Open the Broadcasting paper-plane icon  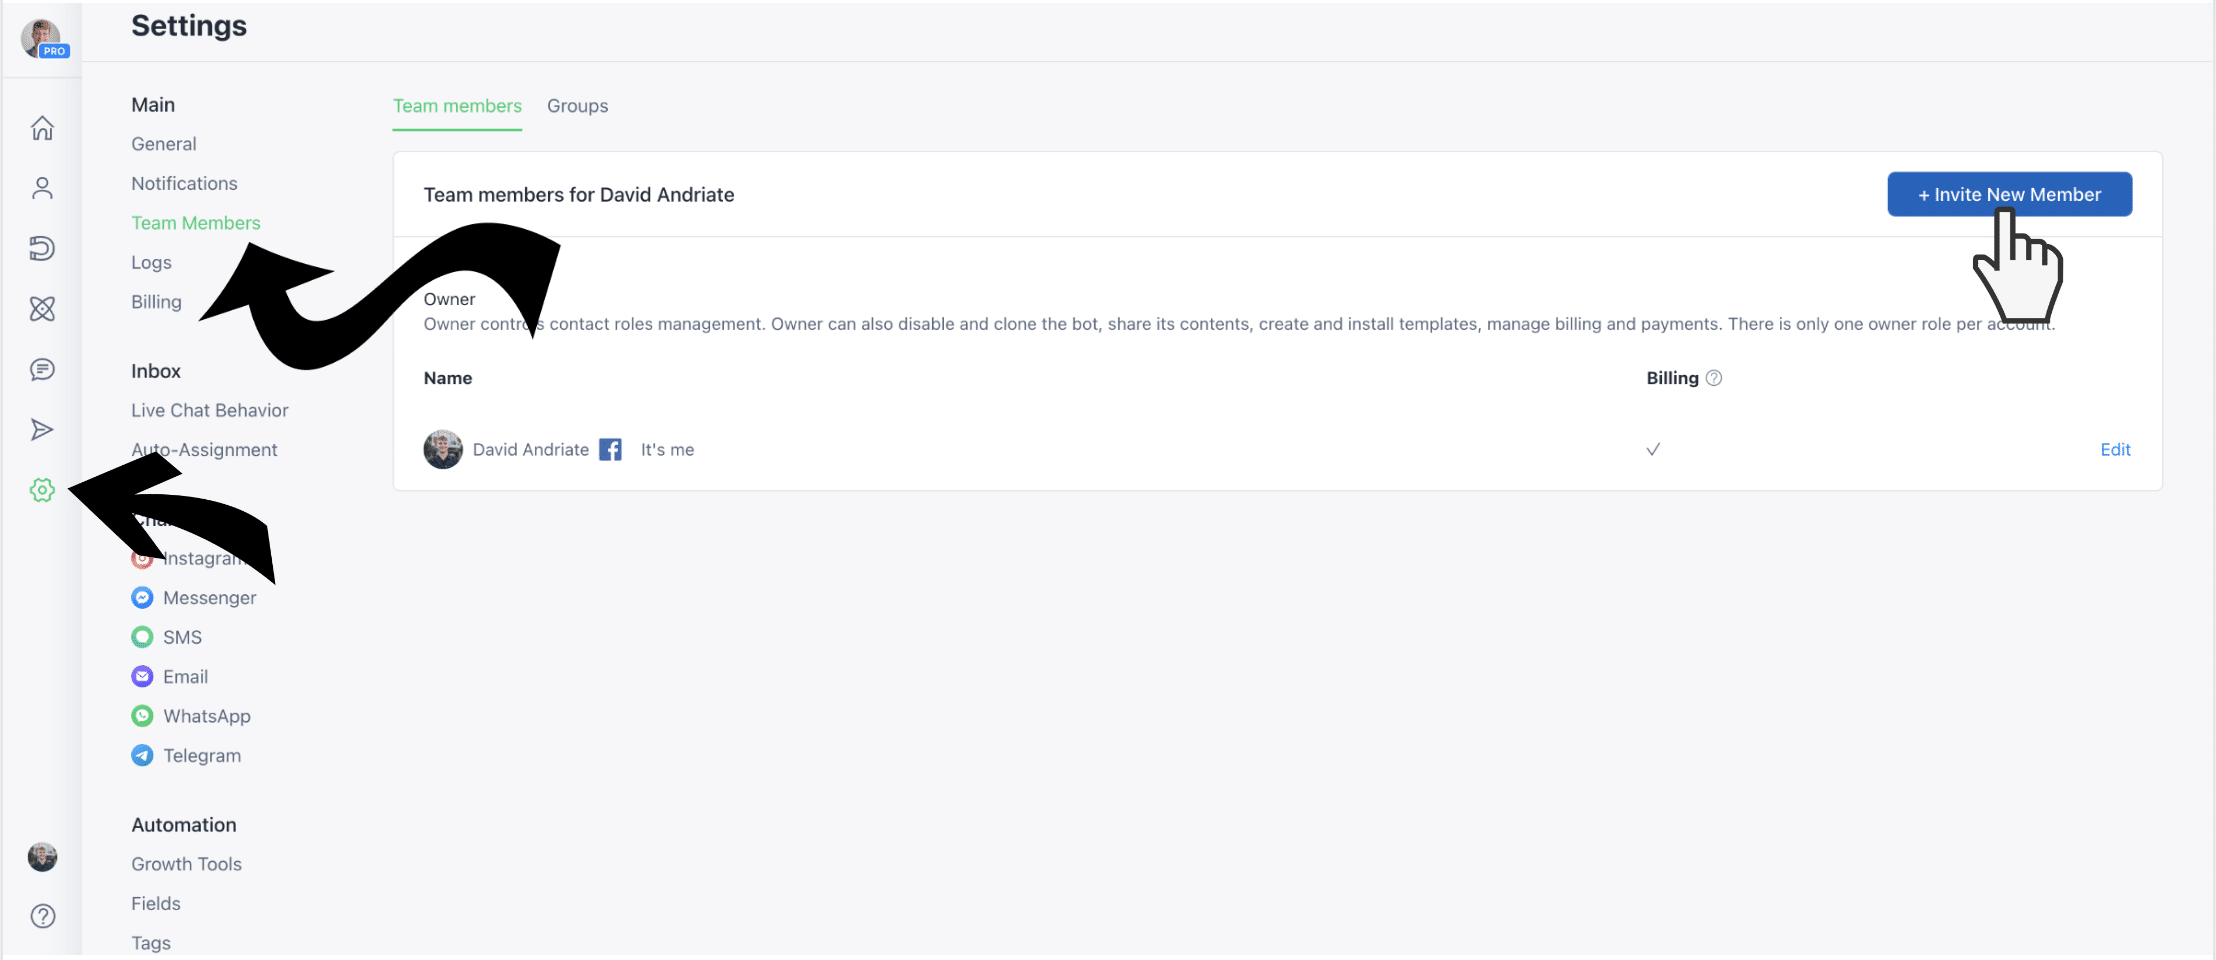(42, 430)
